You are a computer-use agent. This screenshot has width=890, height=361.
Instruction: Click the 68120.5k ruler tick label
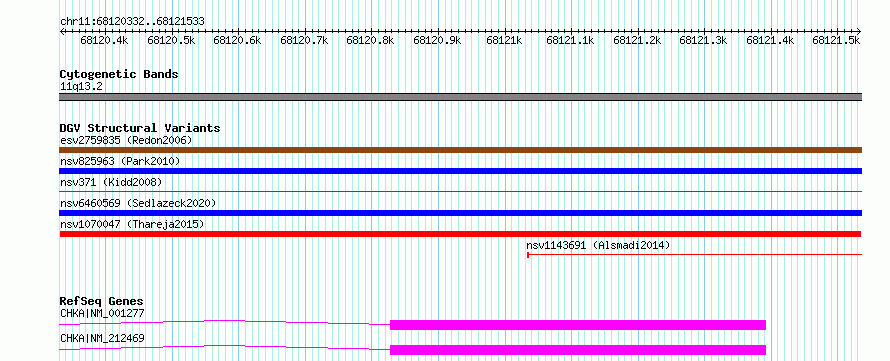(x=171, y=40)
